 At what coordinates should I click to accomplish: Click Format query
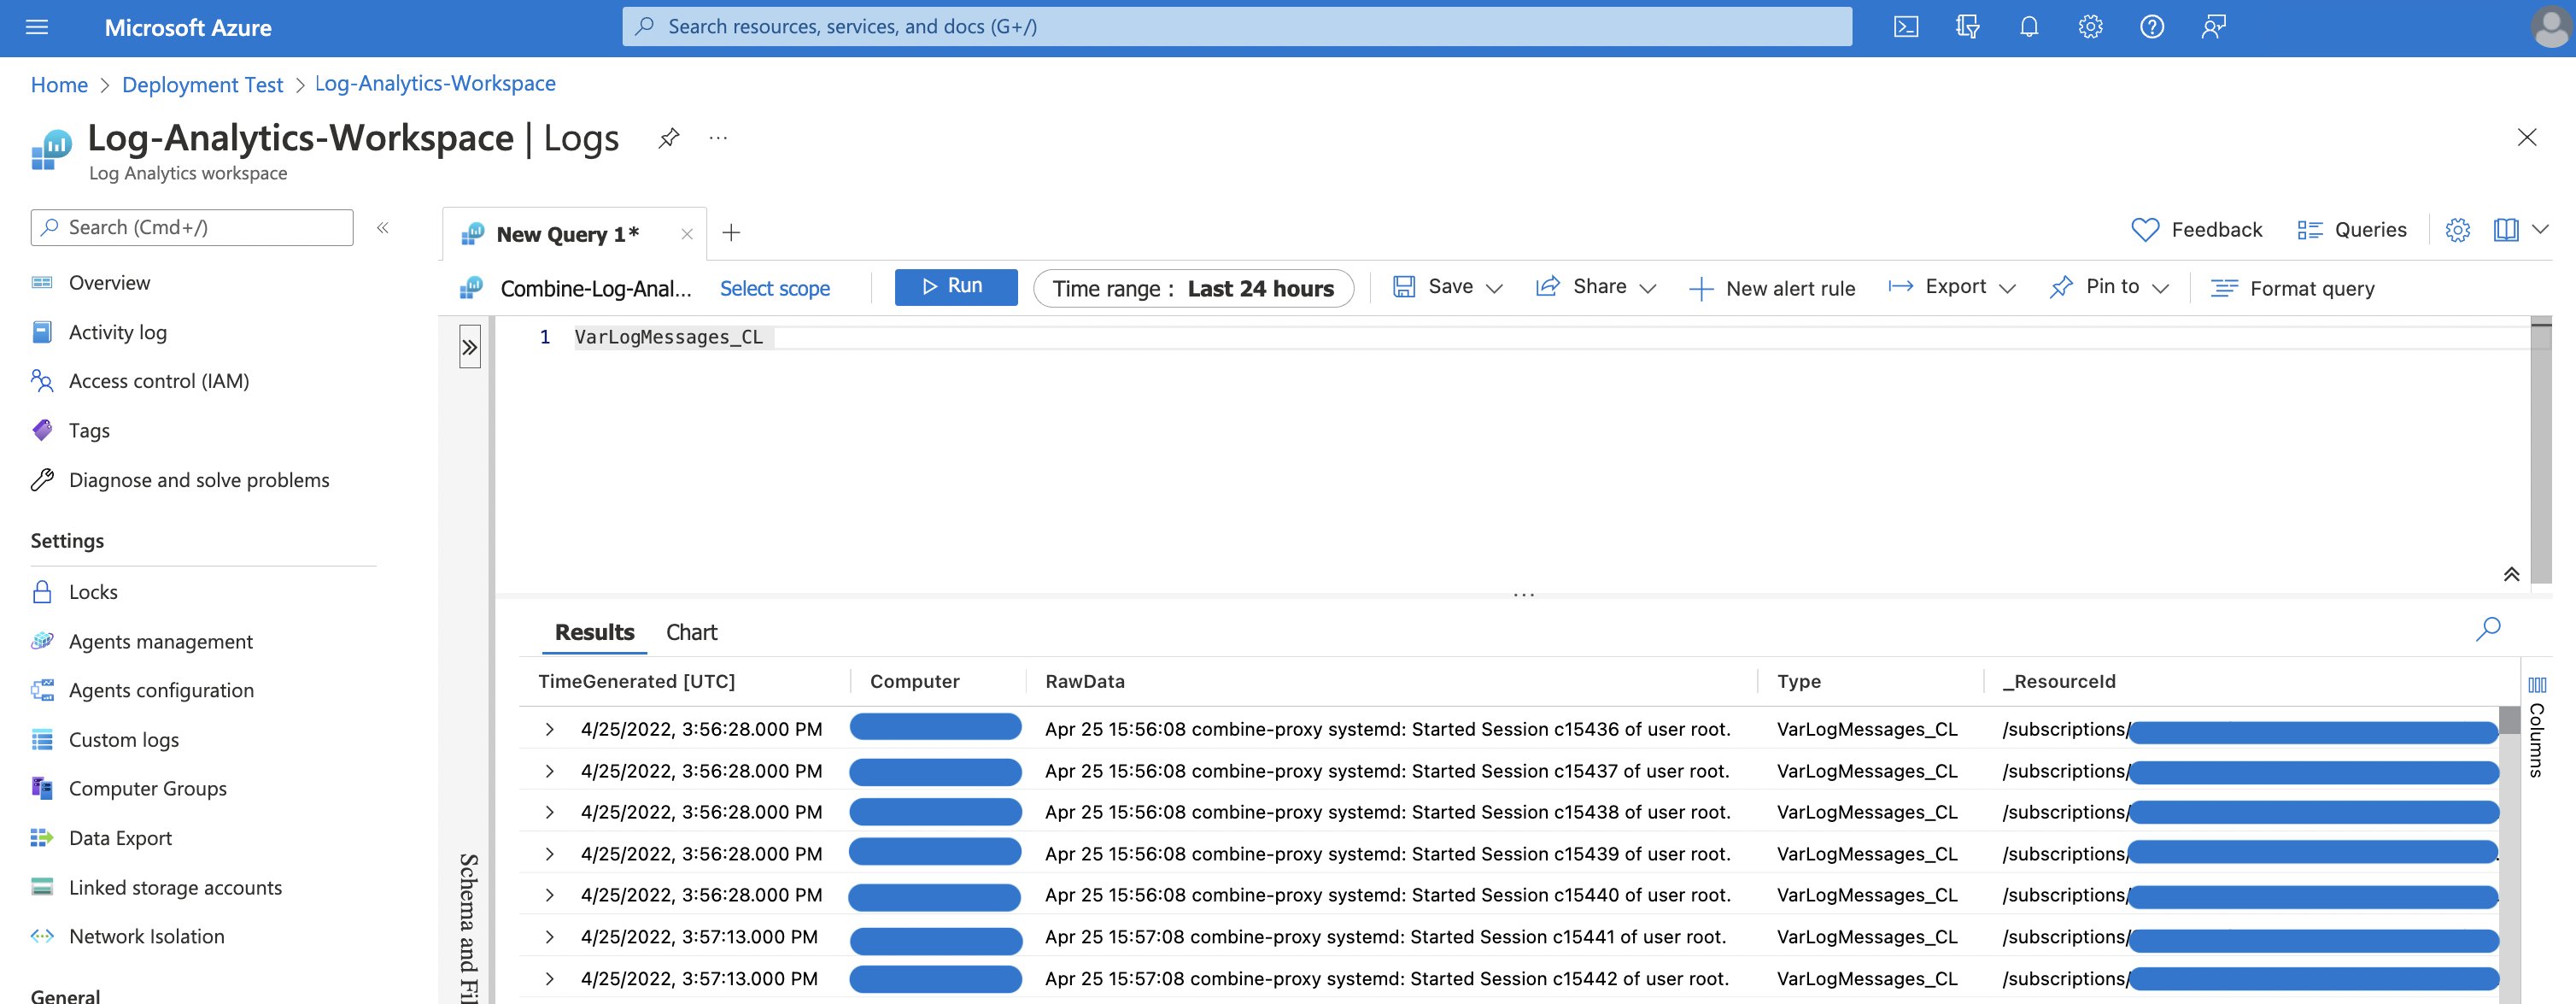[x=2292, y=289]
